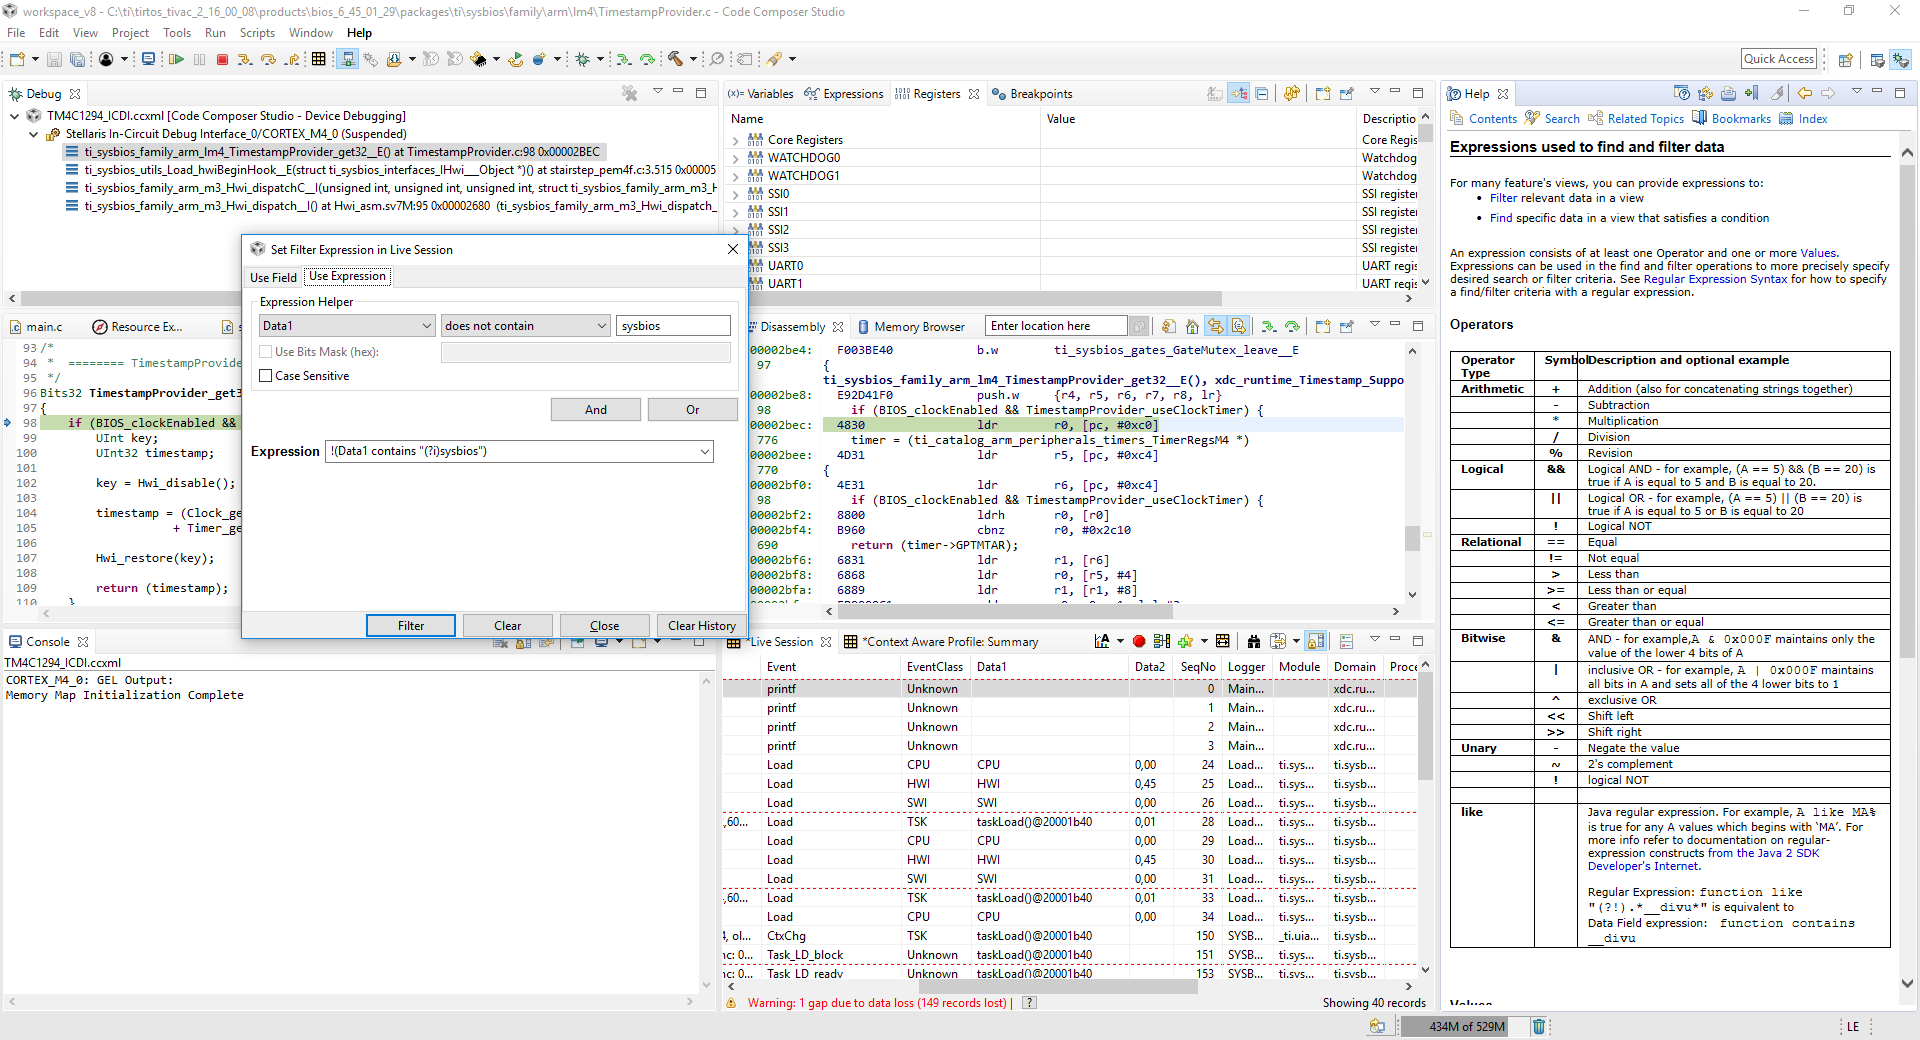Expand the Core Registers tree node
1920x1040 pixels.
pos(736,141)
